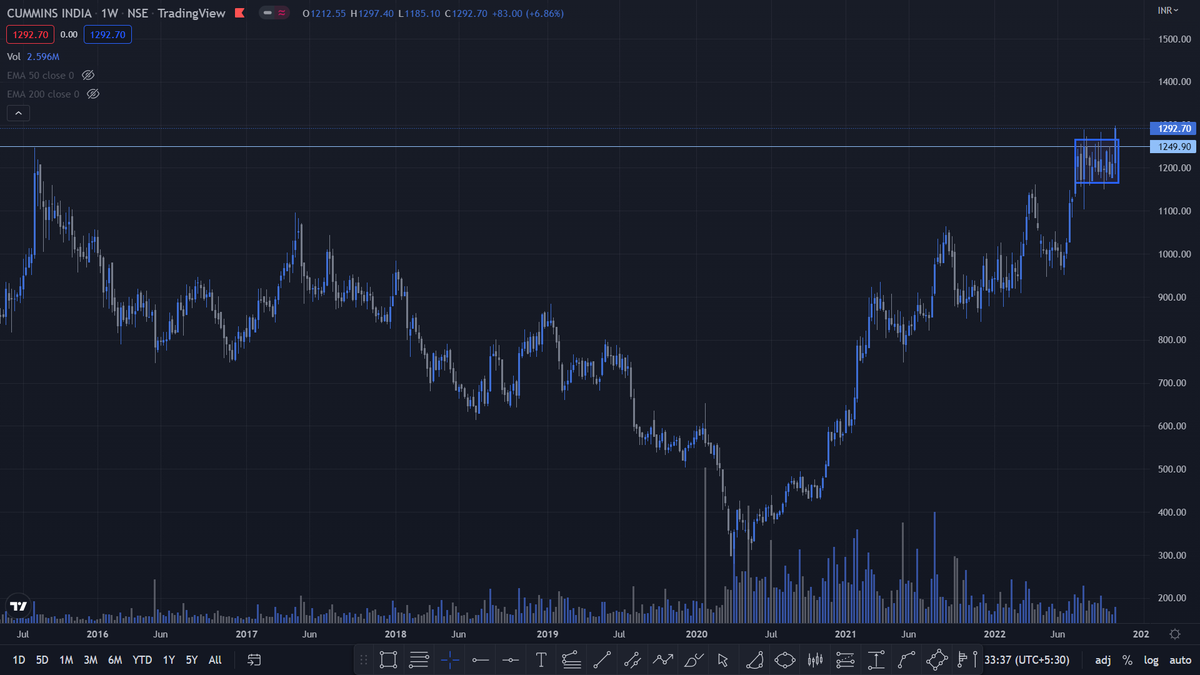Toggle log scale mode
The height and width of the screenshot is (675, 1200).
pyautogui.click(x=1151, y=660)
